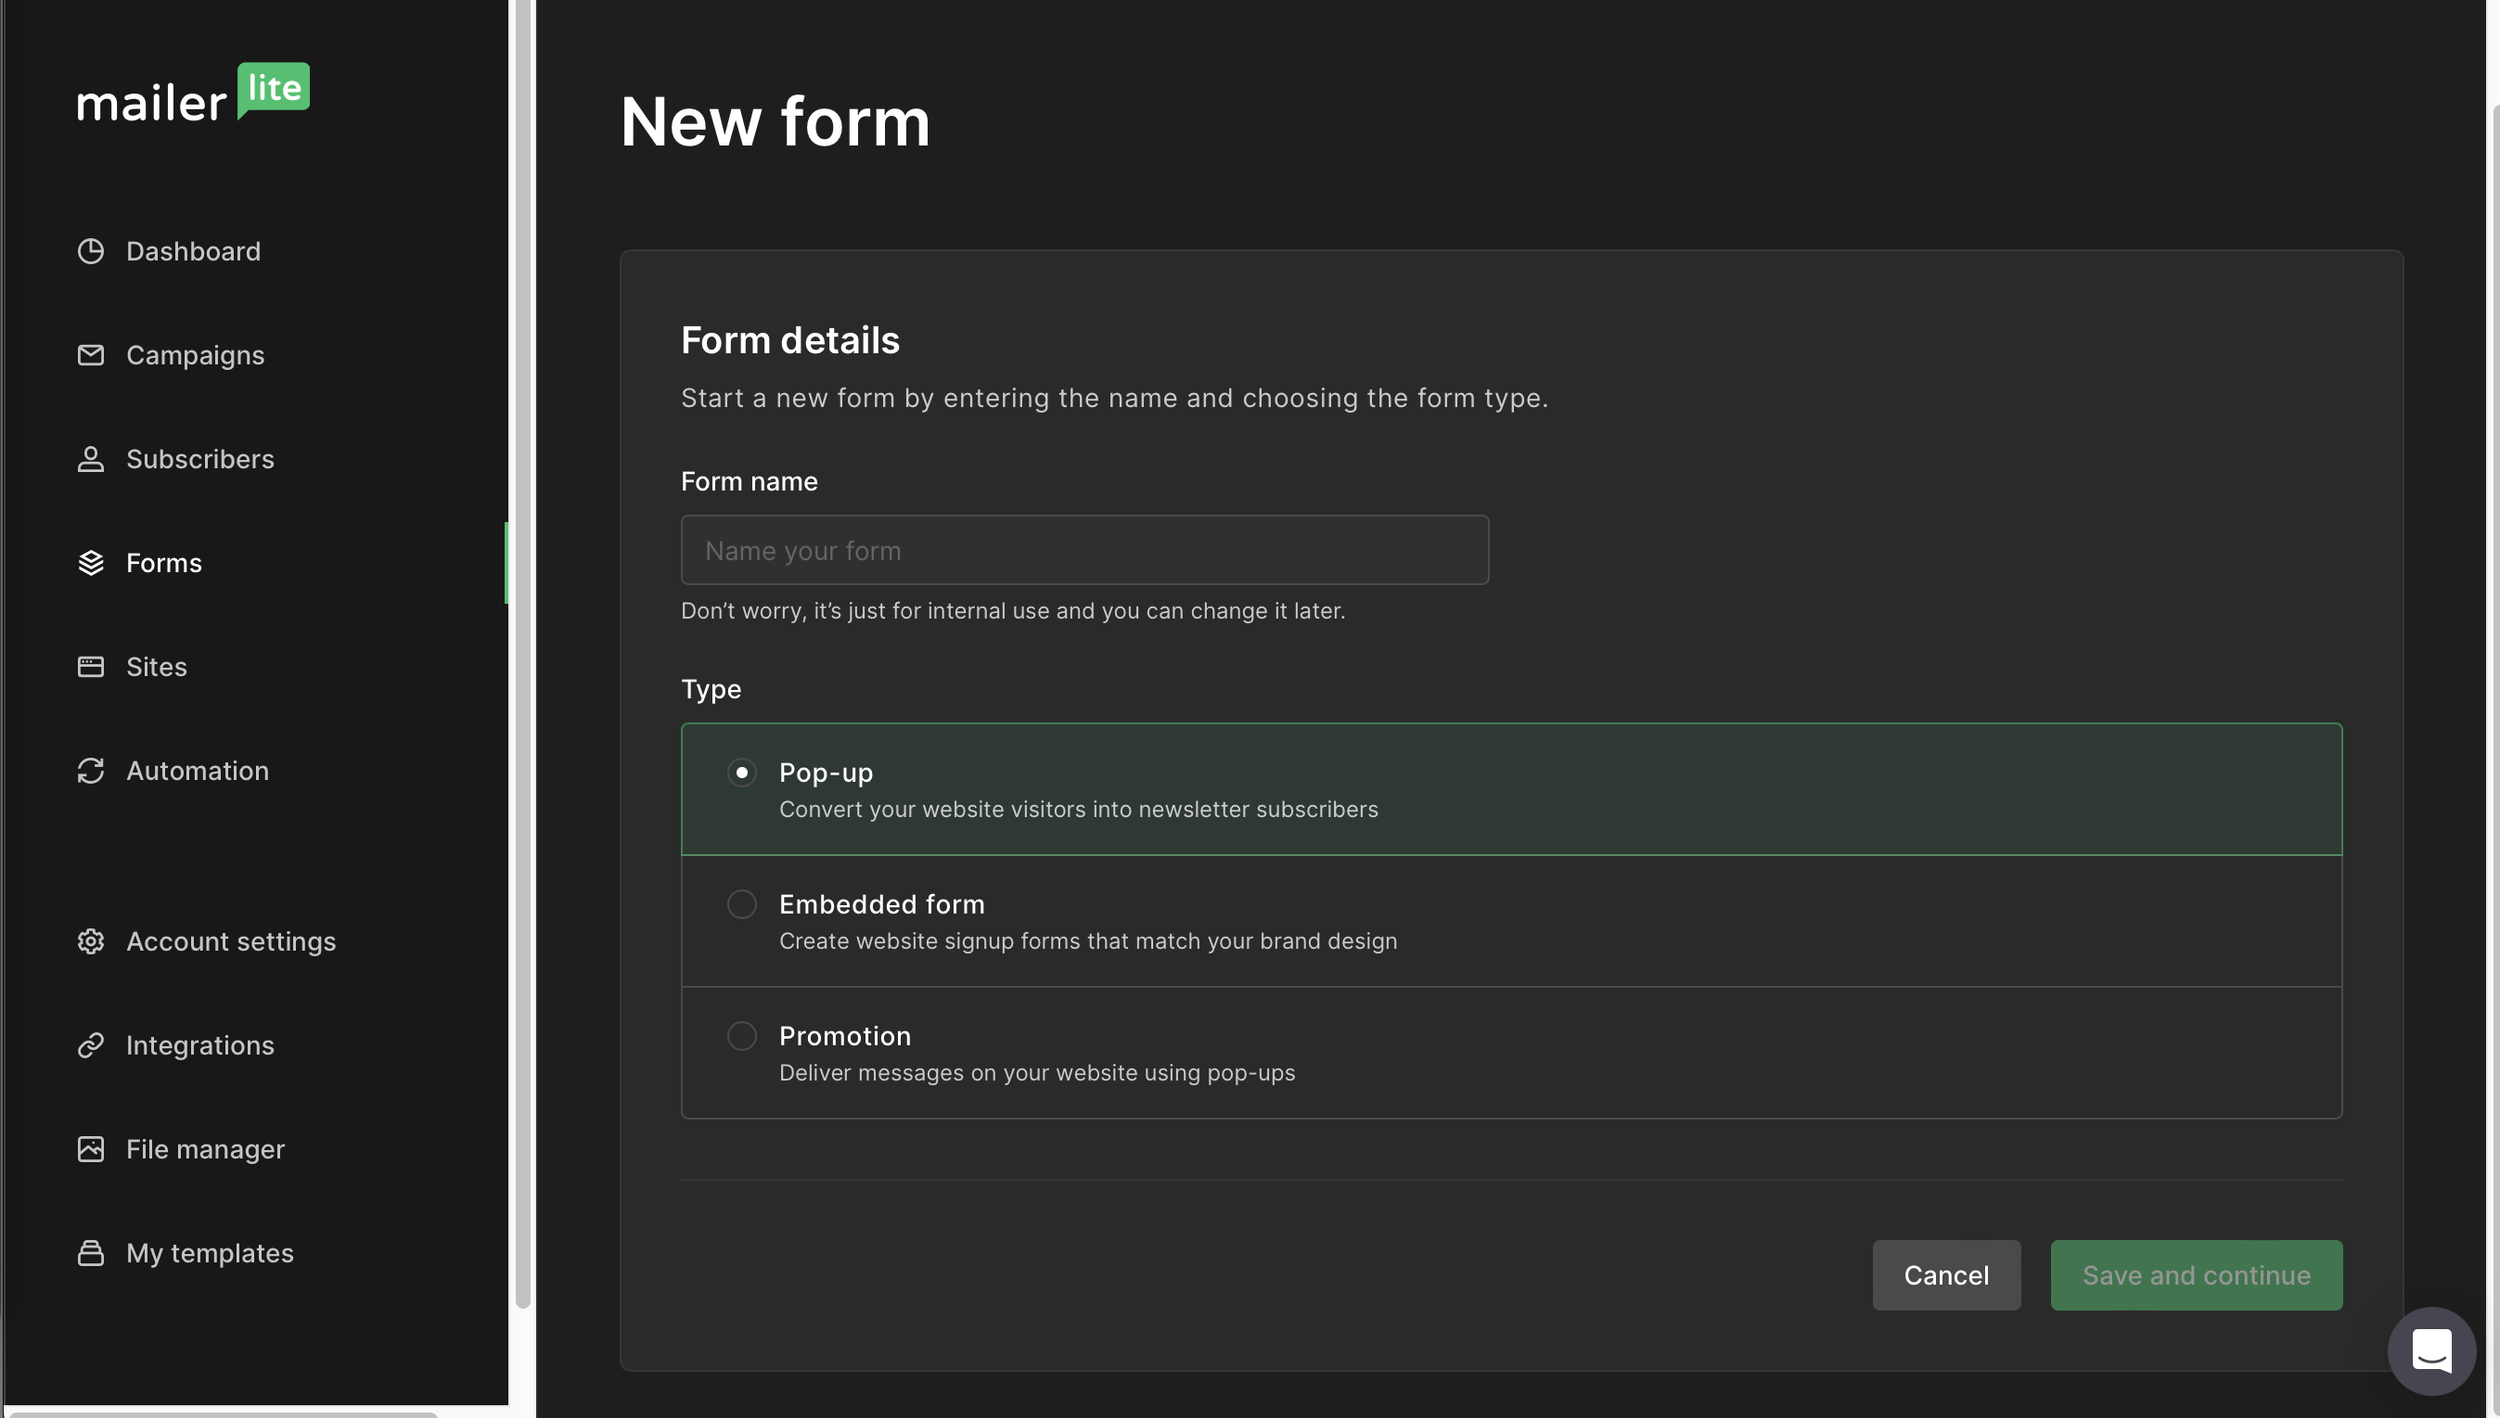Screen dimensions: 2500x1418
Task: Open the live chat bubble
Action: pyautogui.click(x=2430, y=1350)
